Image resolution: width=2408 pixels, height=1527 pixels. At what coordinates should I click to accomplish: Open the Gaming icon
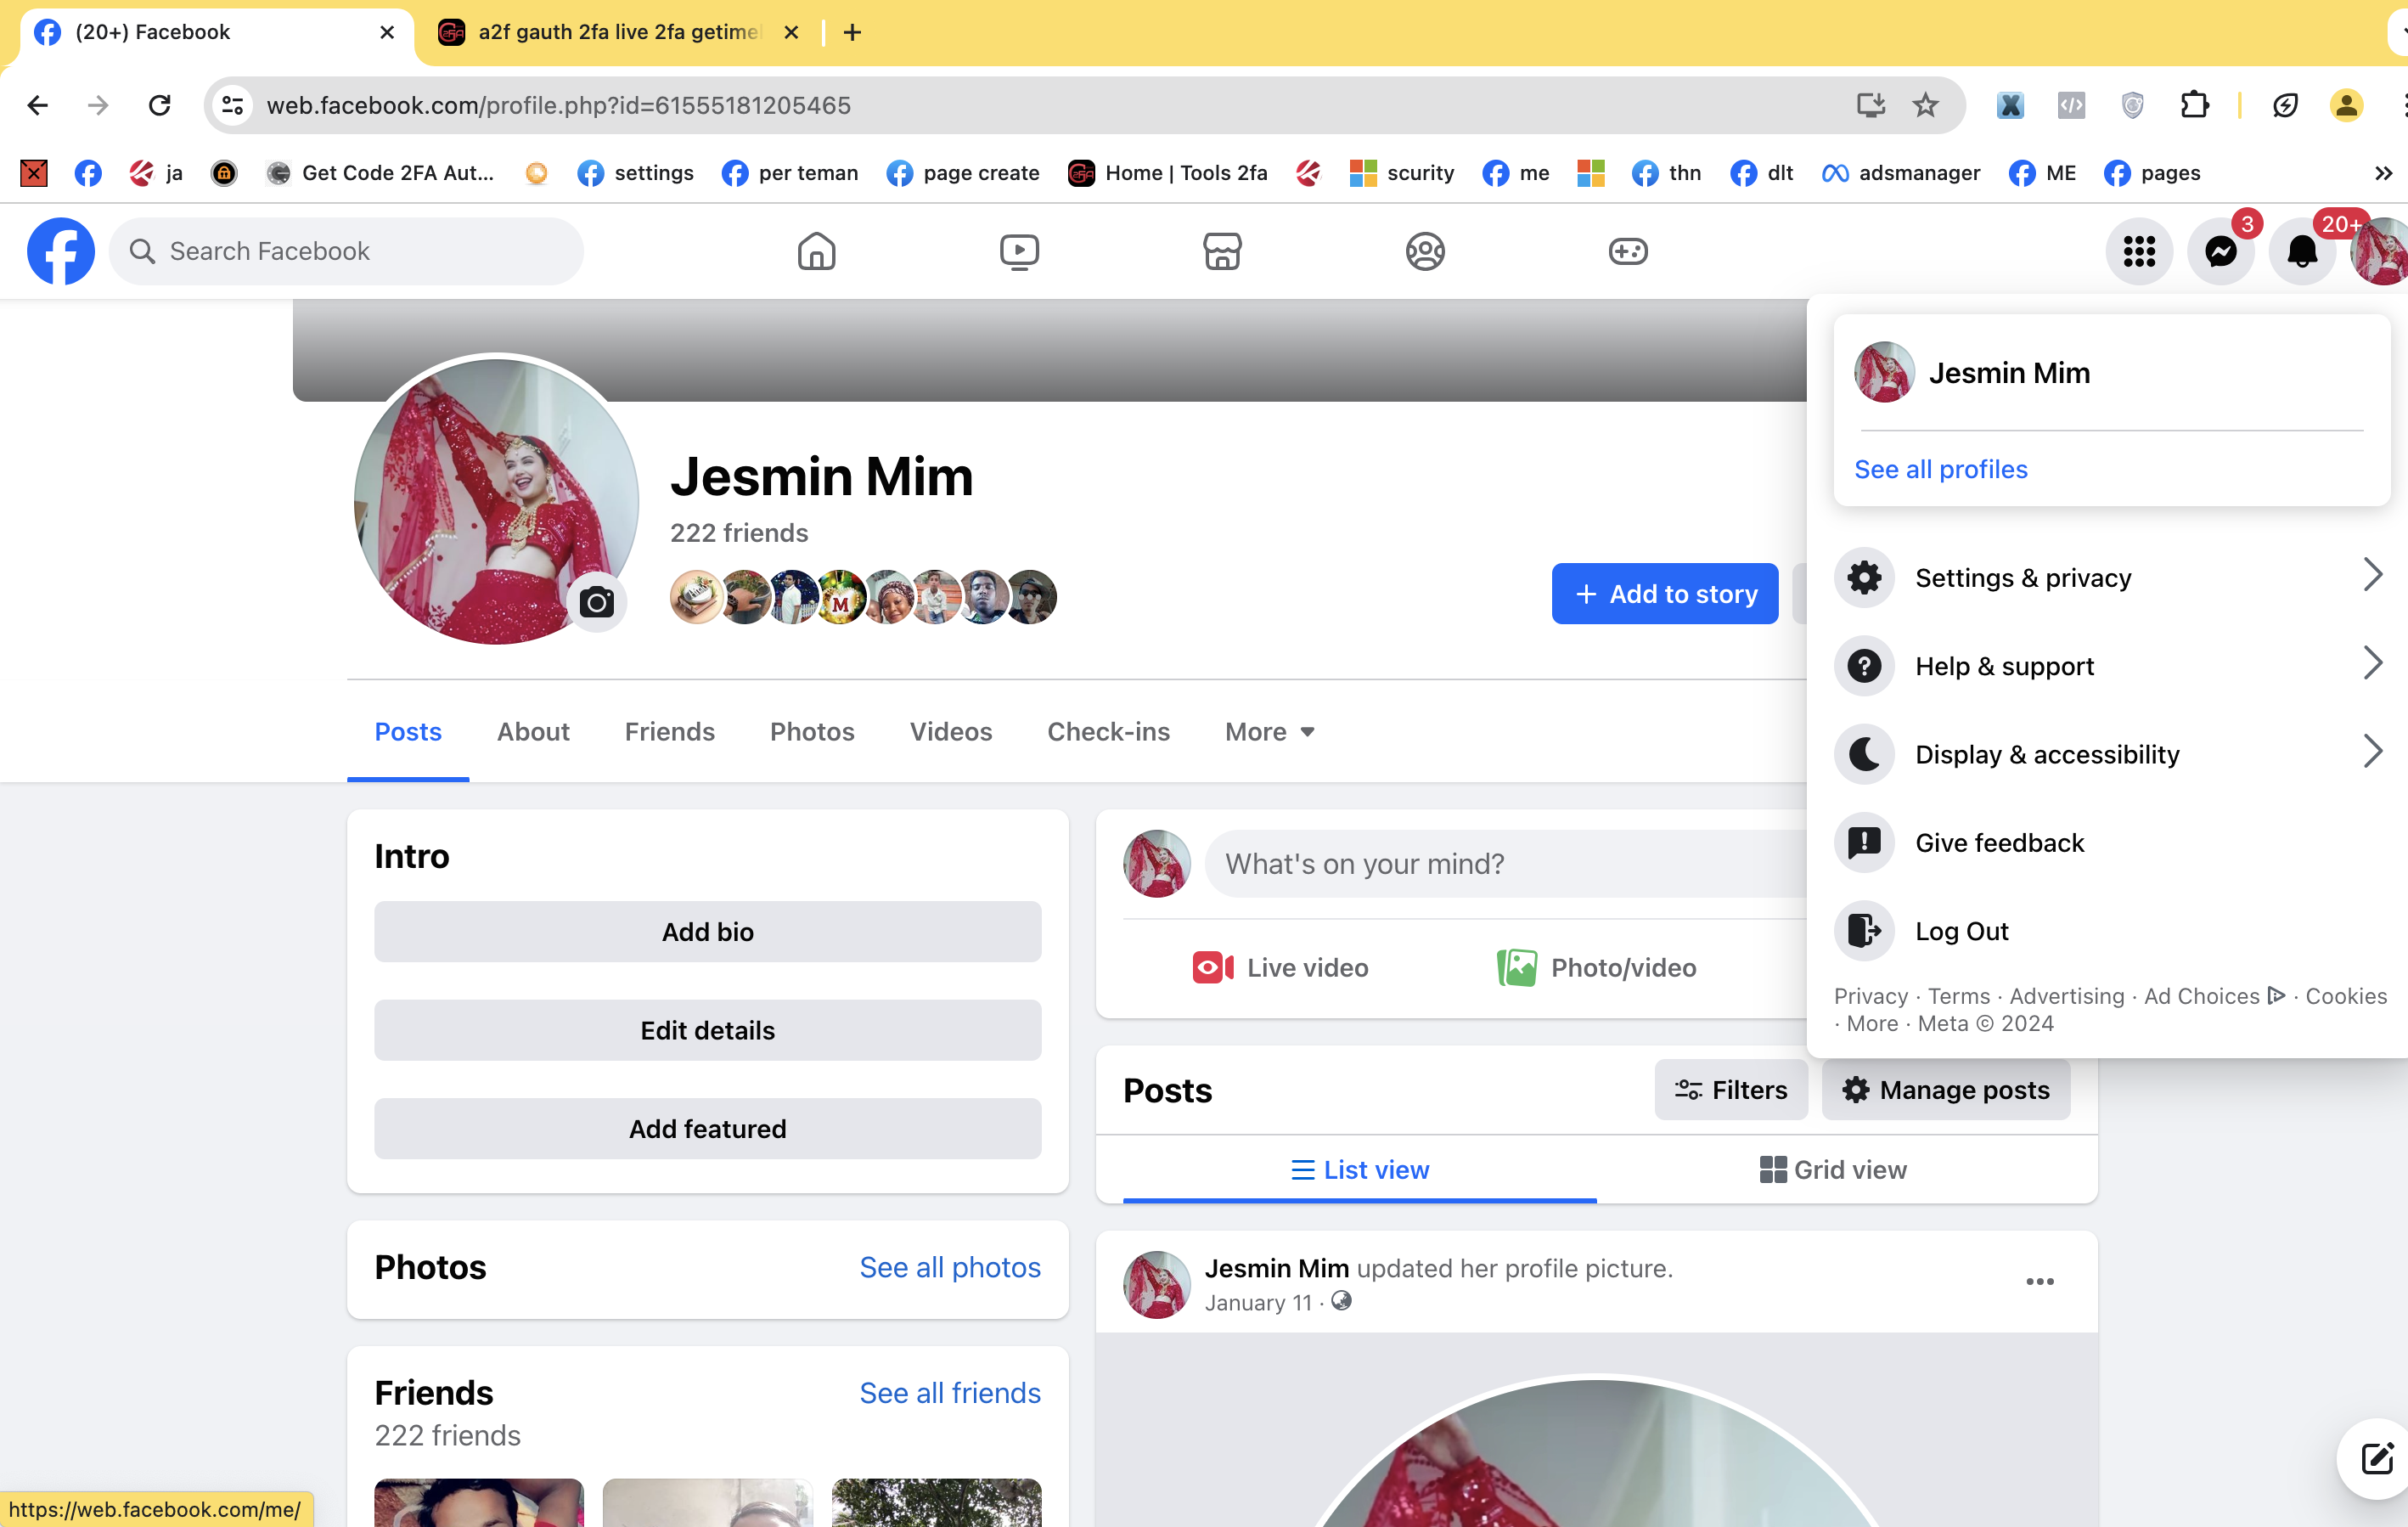click(1628, 251)
